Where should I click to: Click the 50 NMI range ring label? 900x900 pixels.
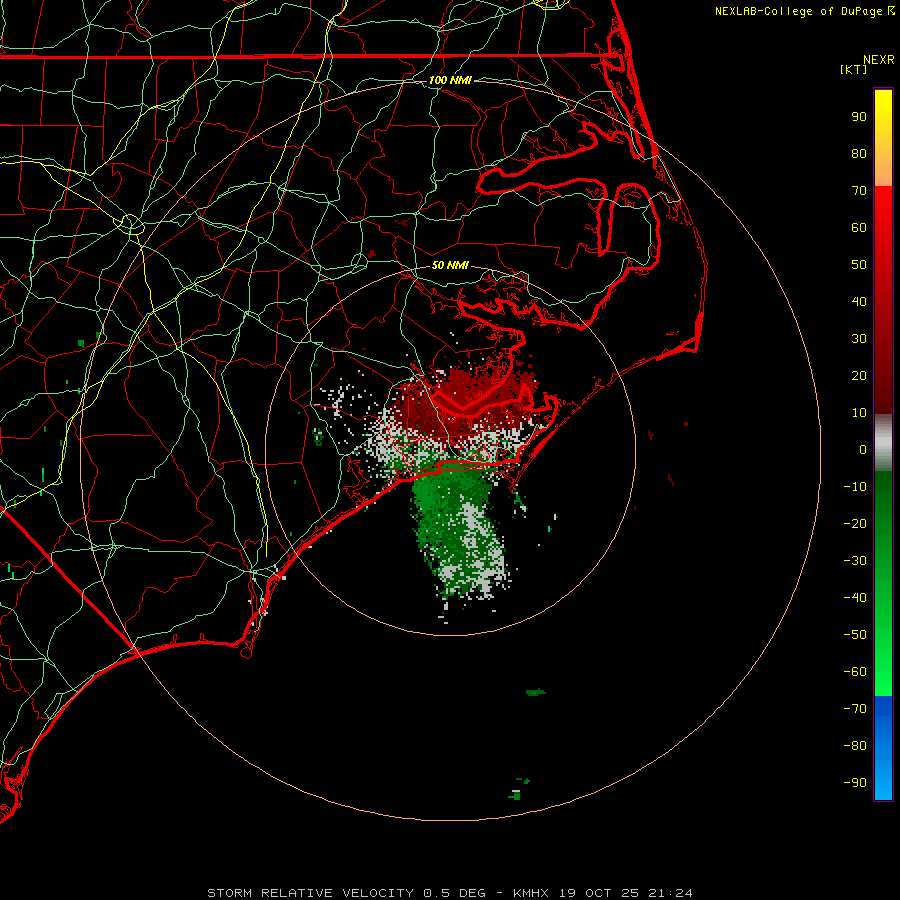(x=450, y=265)
